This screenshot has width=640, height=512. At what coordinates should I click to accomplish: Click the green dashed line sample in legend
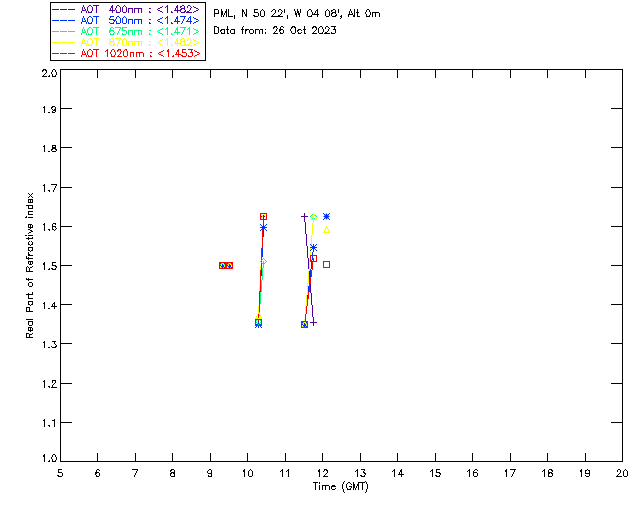[64, 31]
